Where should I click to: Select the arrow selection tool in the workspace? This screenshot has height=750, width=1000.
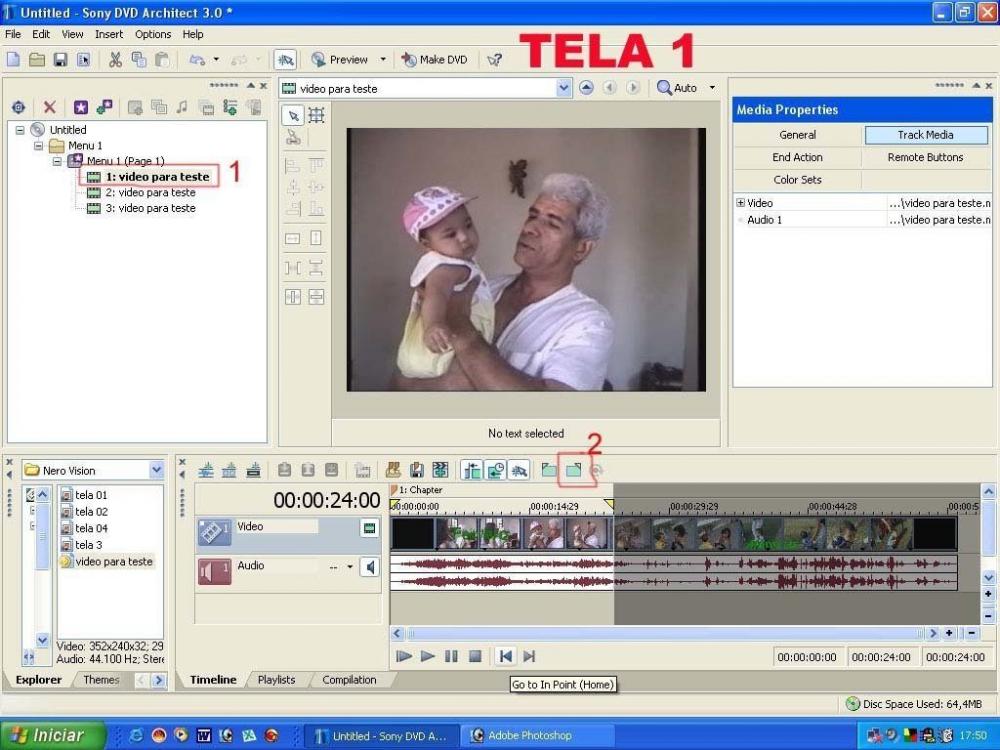tap(292, 115)
